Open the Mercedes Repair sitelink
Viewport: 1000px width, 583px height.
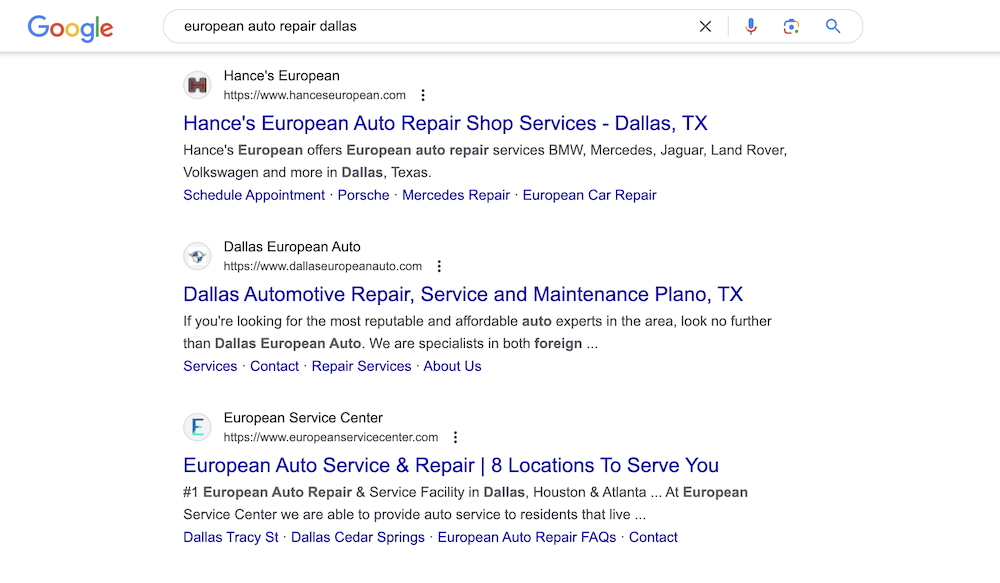coord(456,195)
